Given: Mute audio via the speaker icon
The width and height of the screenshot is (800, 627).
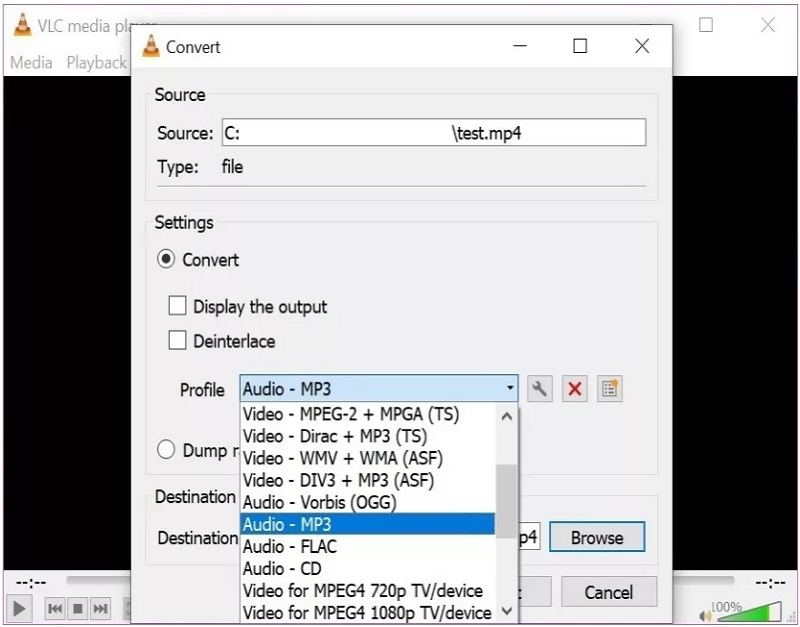Looking at the screenshot, I should [705, 615].
